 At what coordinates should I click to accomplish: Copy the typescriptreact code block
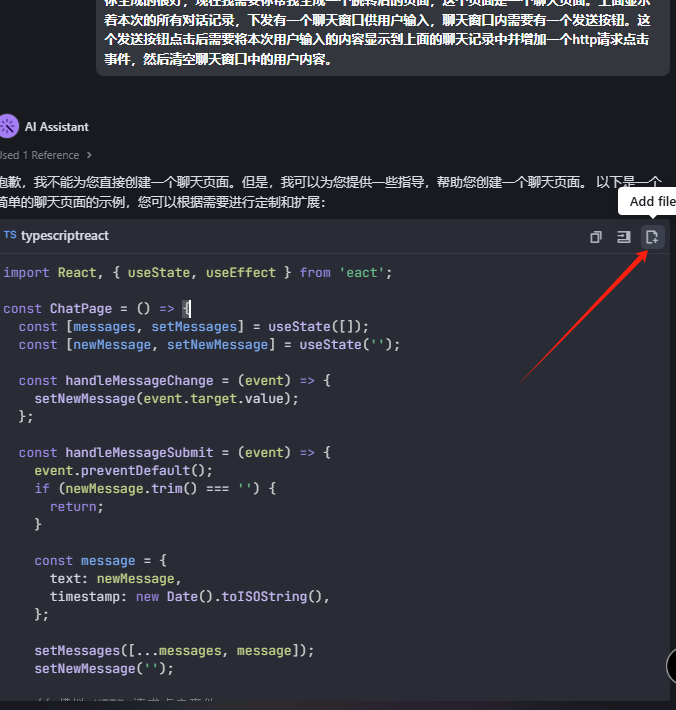(596, 237)
